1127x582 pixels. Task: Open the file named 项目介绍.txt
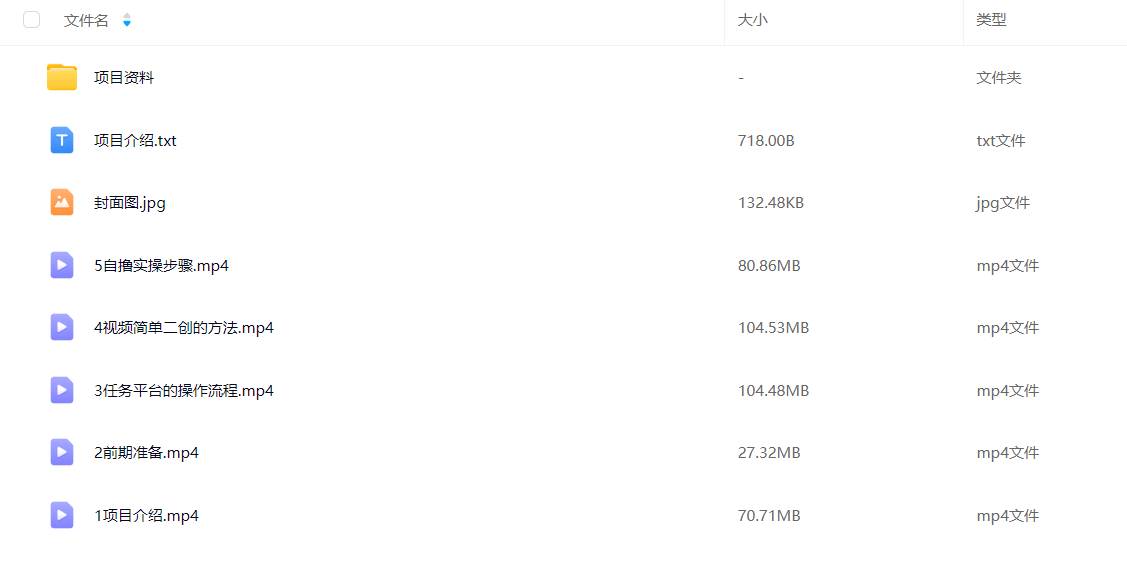tap(135, 140)
